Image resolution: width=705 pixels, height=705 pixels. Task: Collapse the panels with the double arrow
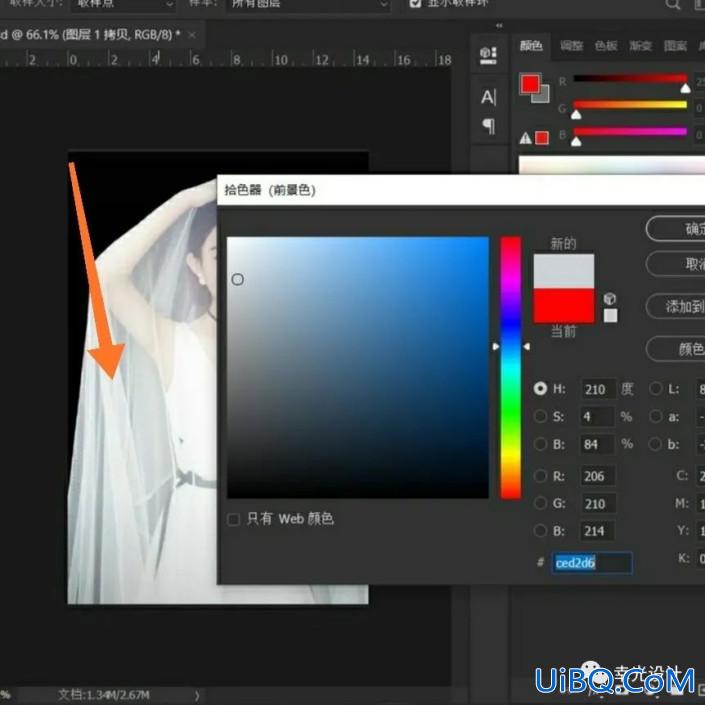pos(499,26)
